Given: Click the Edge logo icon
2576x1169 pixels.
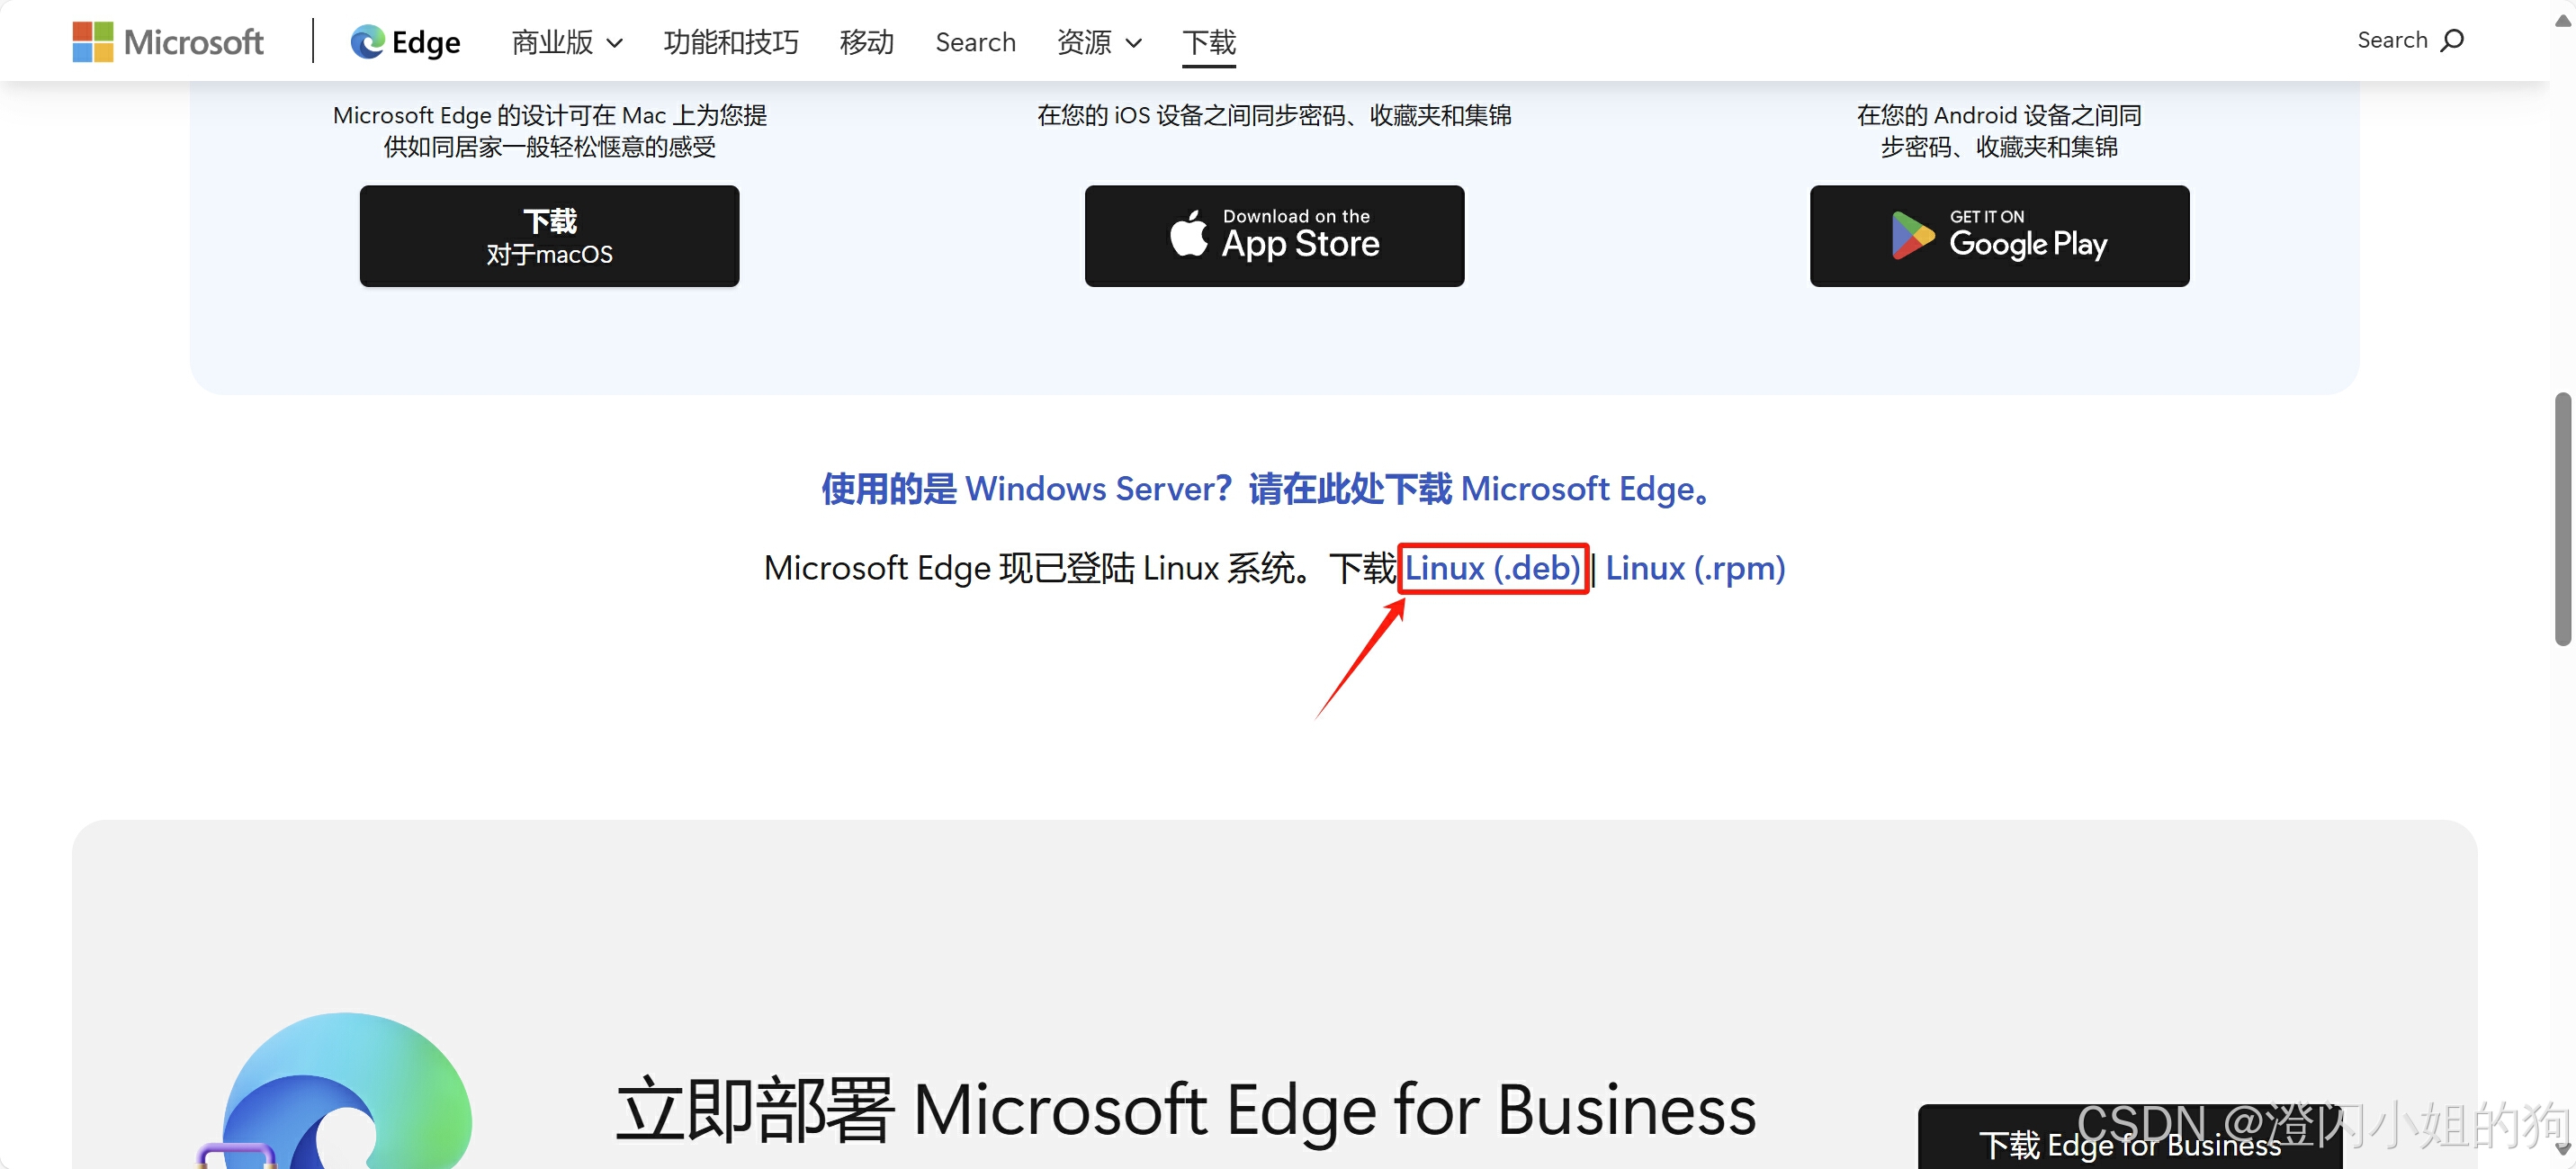Looking at the screenshot, I should (x=367, y=42).
